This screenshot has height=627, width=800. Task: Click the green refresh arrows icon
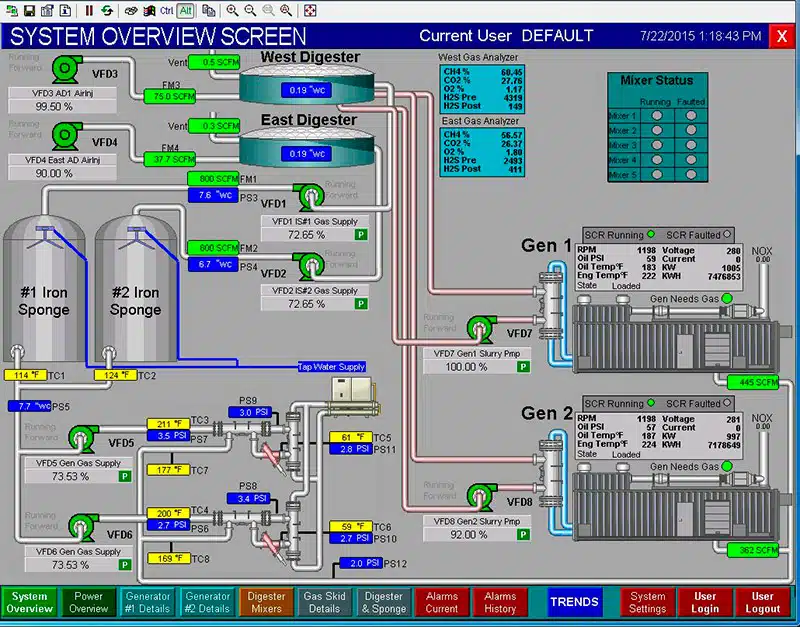[106, 10]
